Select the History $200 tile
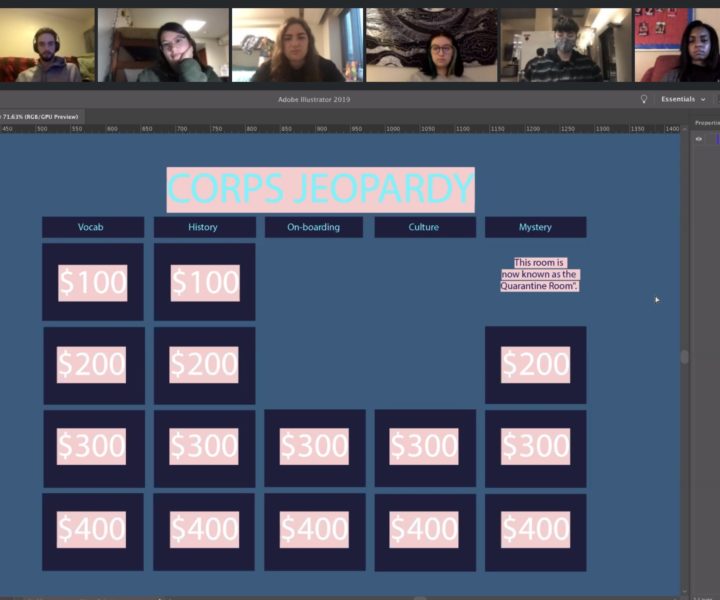 204,365
